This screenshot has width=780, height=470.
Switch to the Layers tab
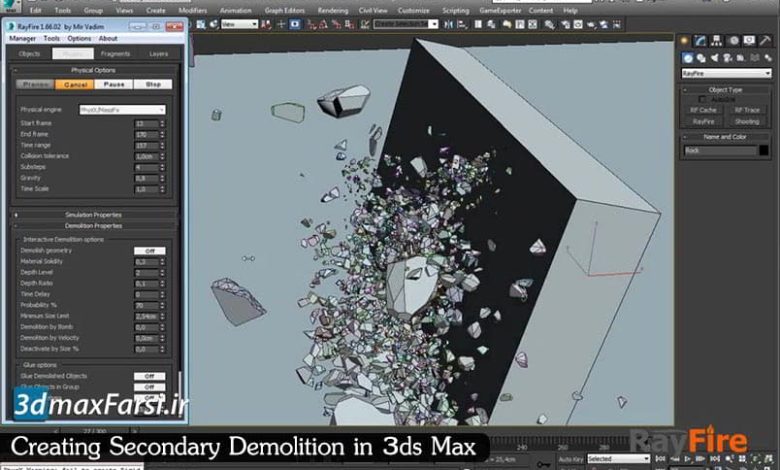(158, 54)
